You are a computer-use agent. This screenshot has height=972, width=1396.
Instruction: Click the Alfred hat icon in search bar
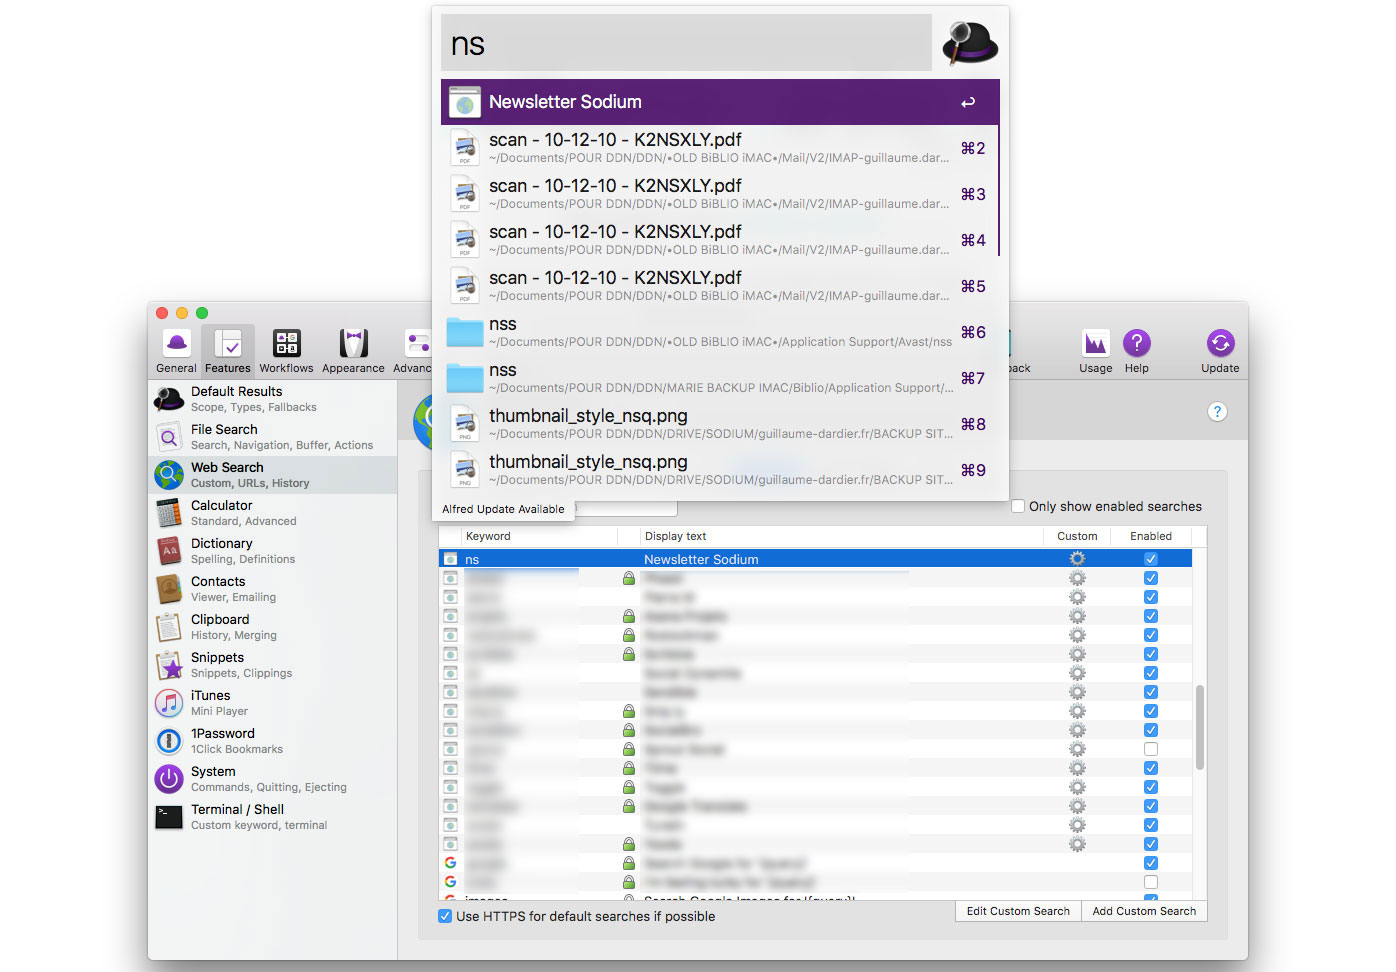pyautogui.click(x=969, y=43)
